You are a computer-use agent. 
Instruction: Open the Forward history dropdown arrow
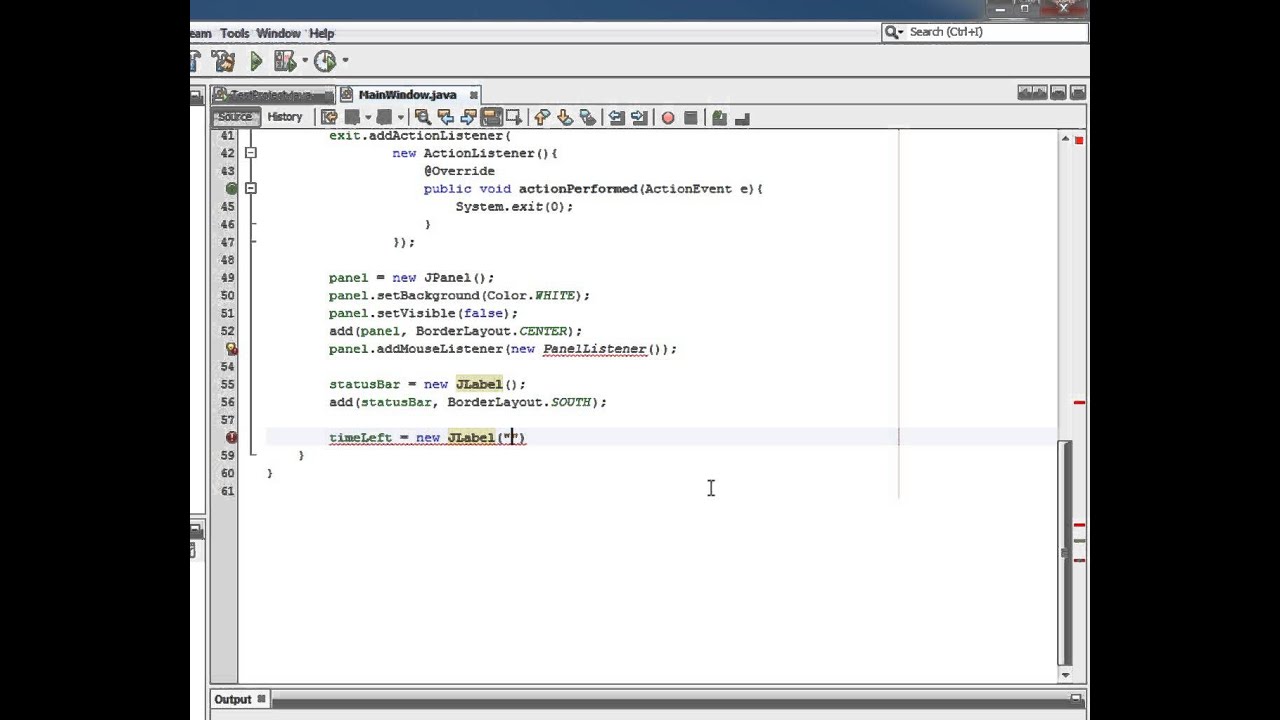tap(399, 118)
